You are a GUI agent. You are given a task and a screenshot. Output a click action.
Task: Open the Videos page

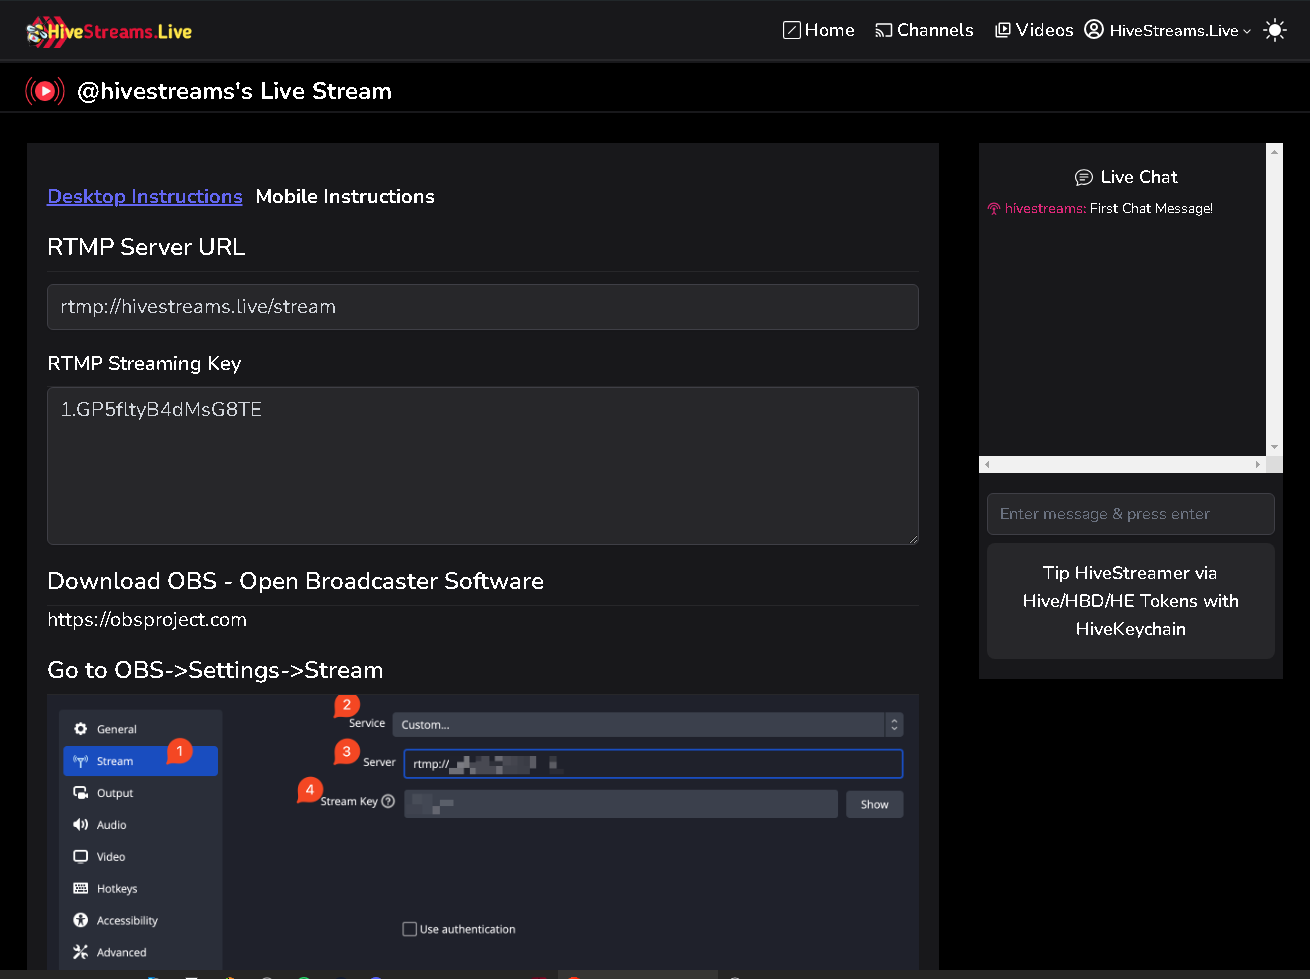[x=1034, y=30]
